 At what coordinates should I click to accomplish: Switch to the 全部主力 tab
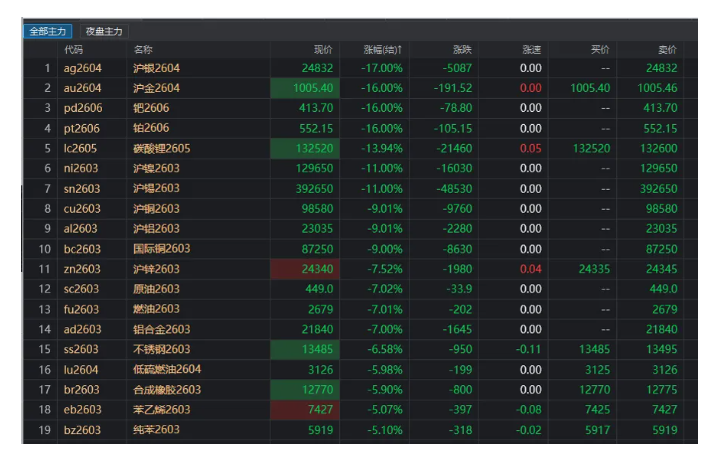[x=48, y=31]
